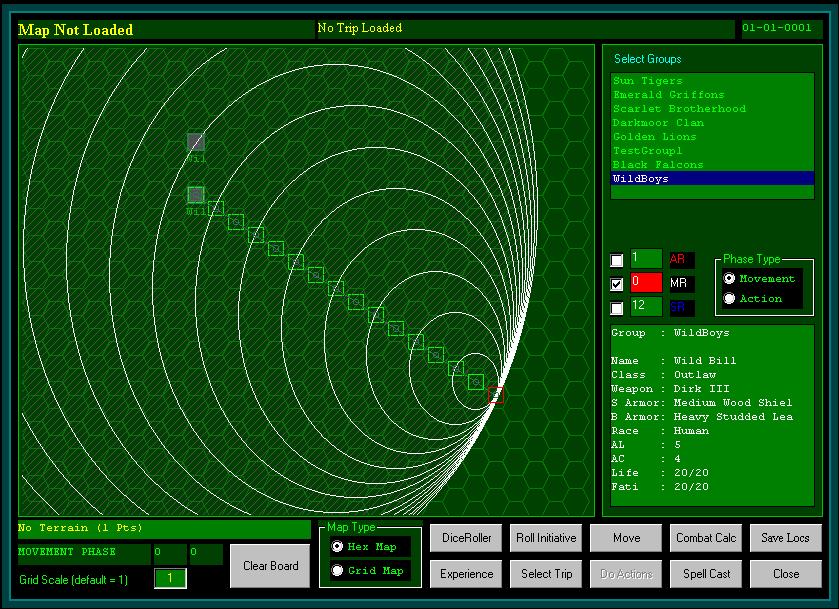839x609 pixels.
Task: Click the red square path end marker
Action: [496, 396]
